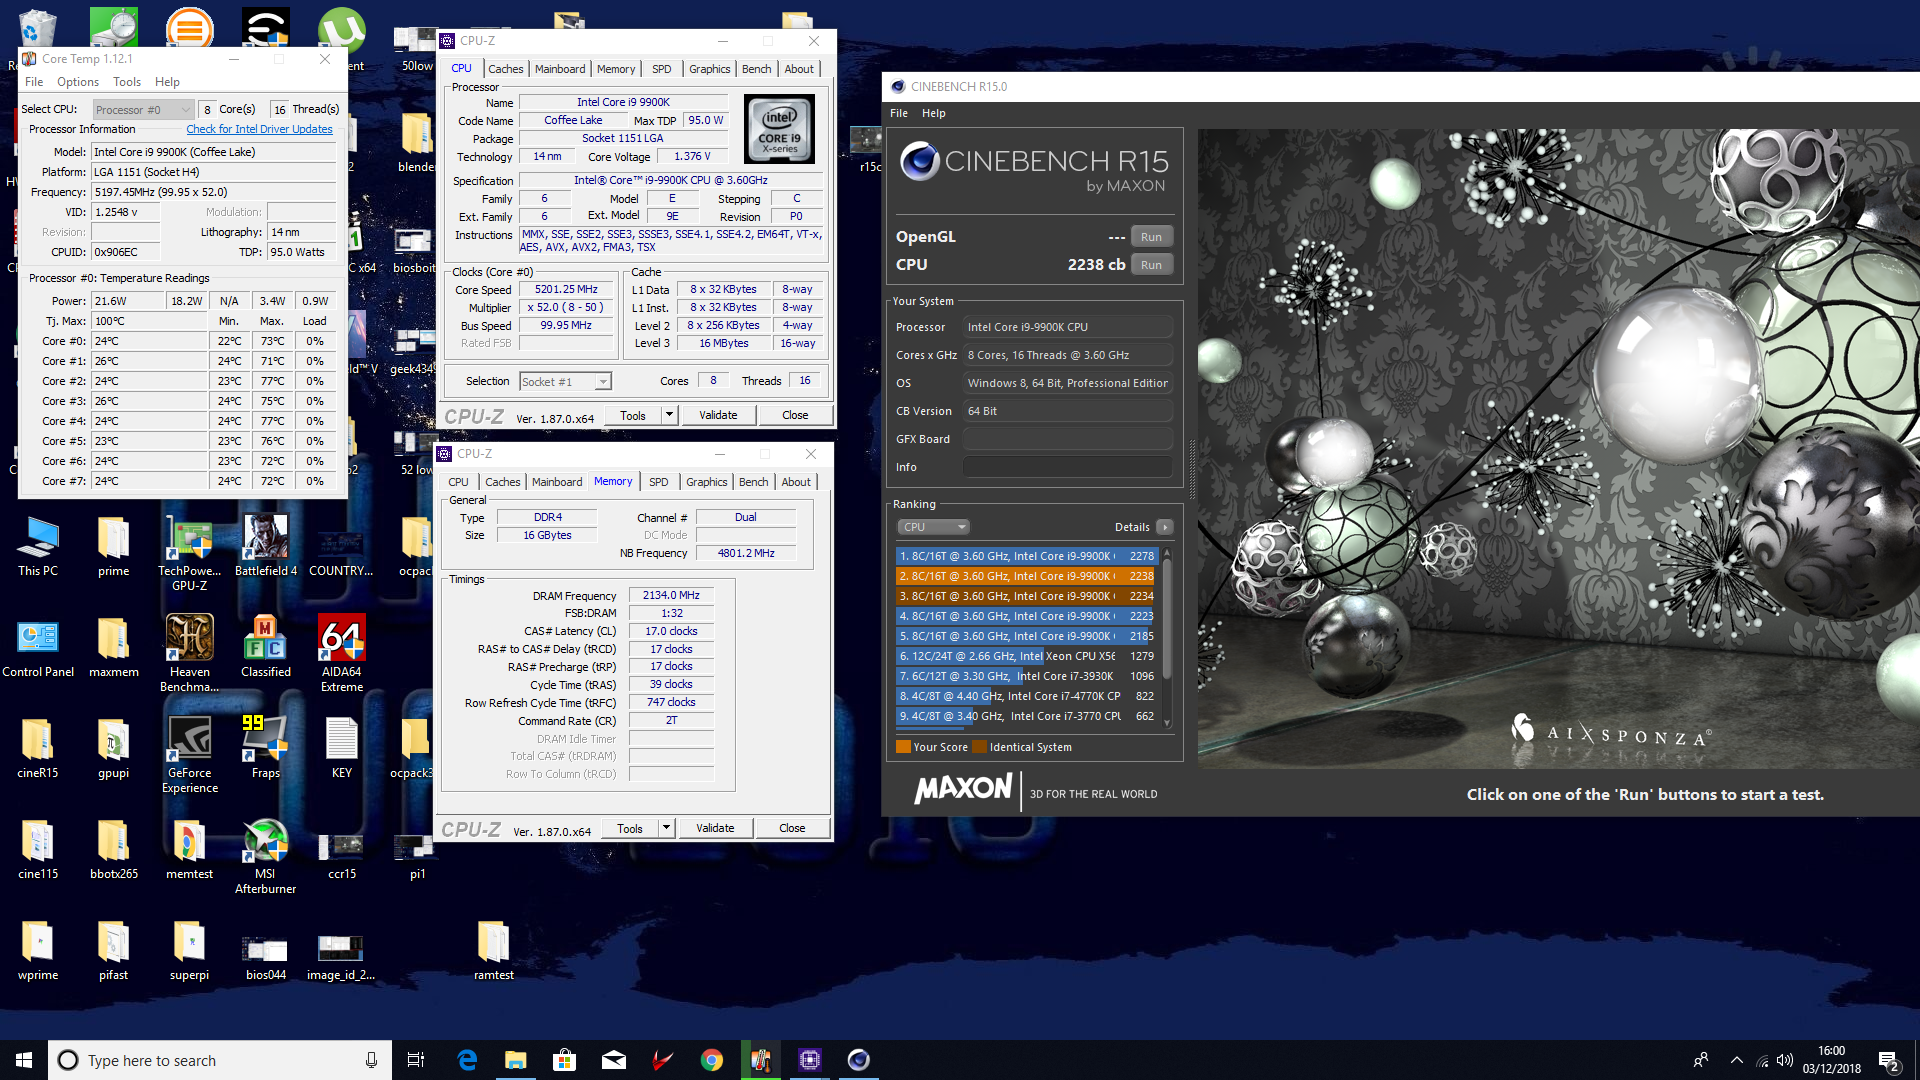Switch to SPD tab in bottom CPU-Z window
This screenshot has width=1920, height=1080.
[x=658, y=482]
